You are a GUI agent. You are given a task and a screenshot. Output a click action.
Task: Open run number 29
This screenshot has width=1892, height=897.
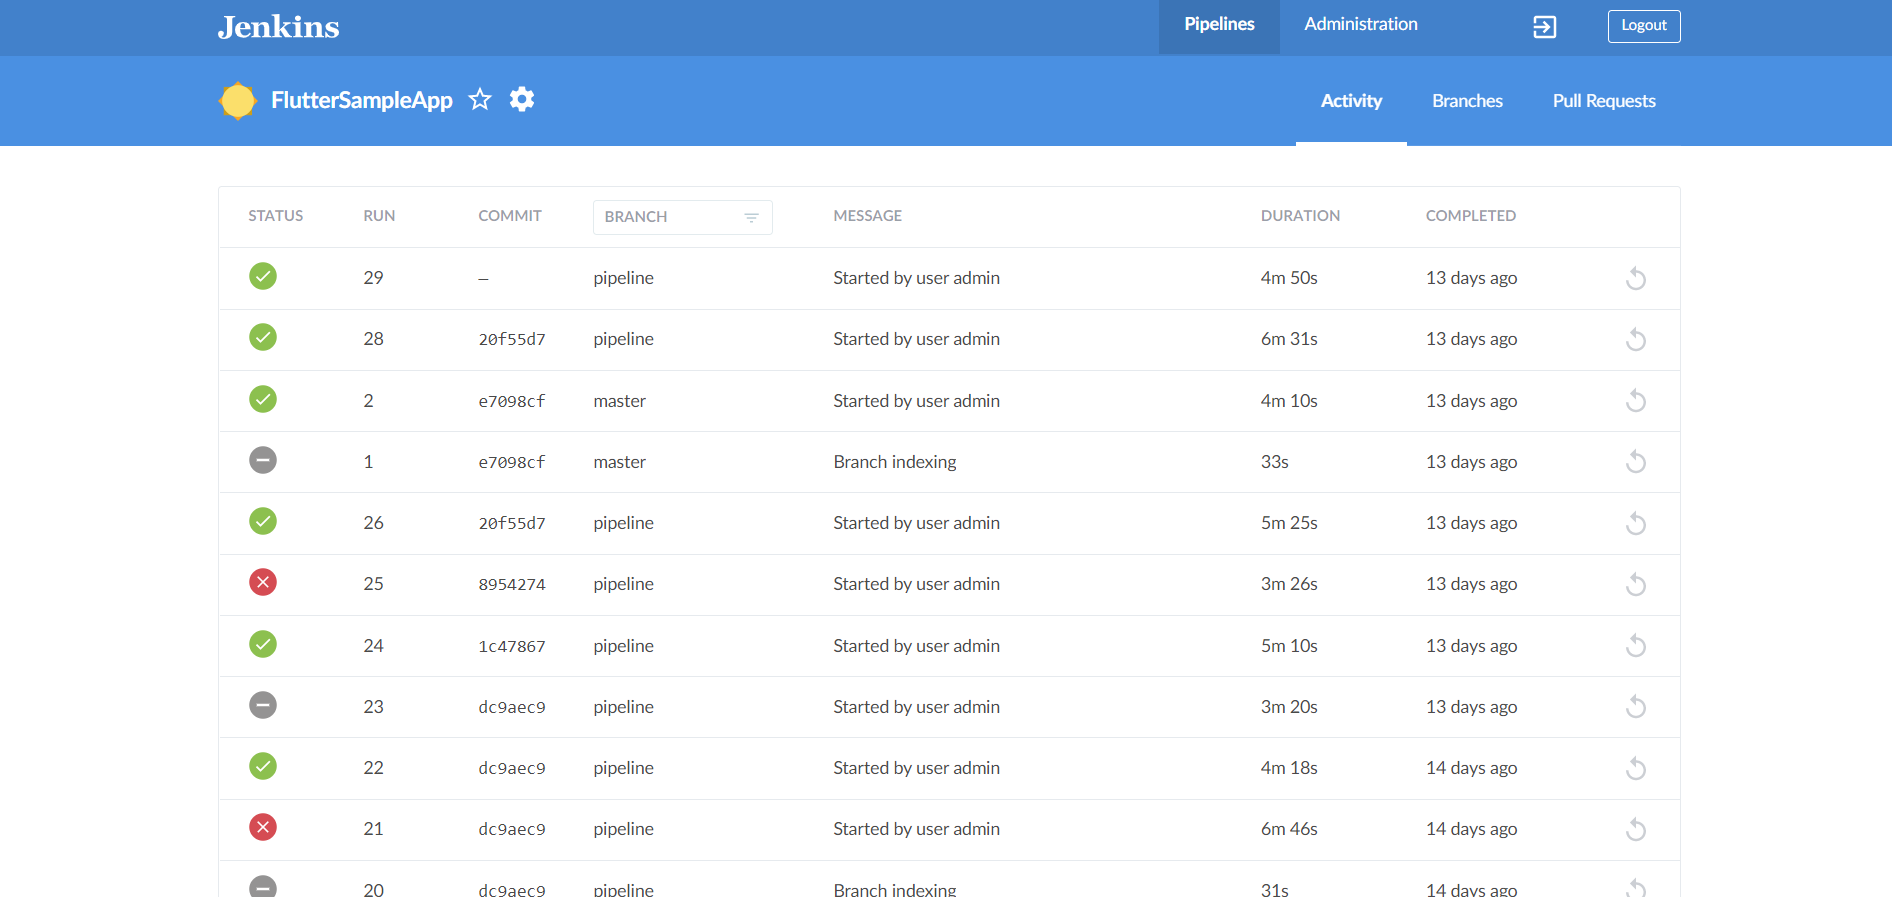pyautogui.click(x=373, y=278)
